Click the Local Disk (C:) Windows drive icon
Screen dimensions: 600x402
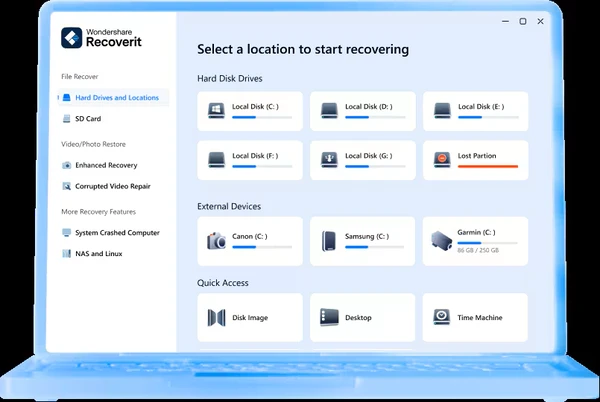pyautogui.click(x=216, y=111)
